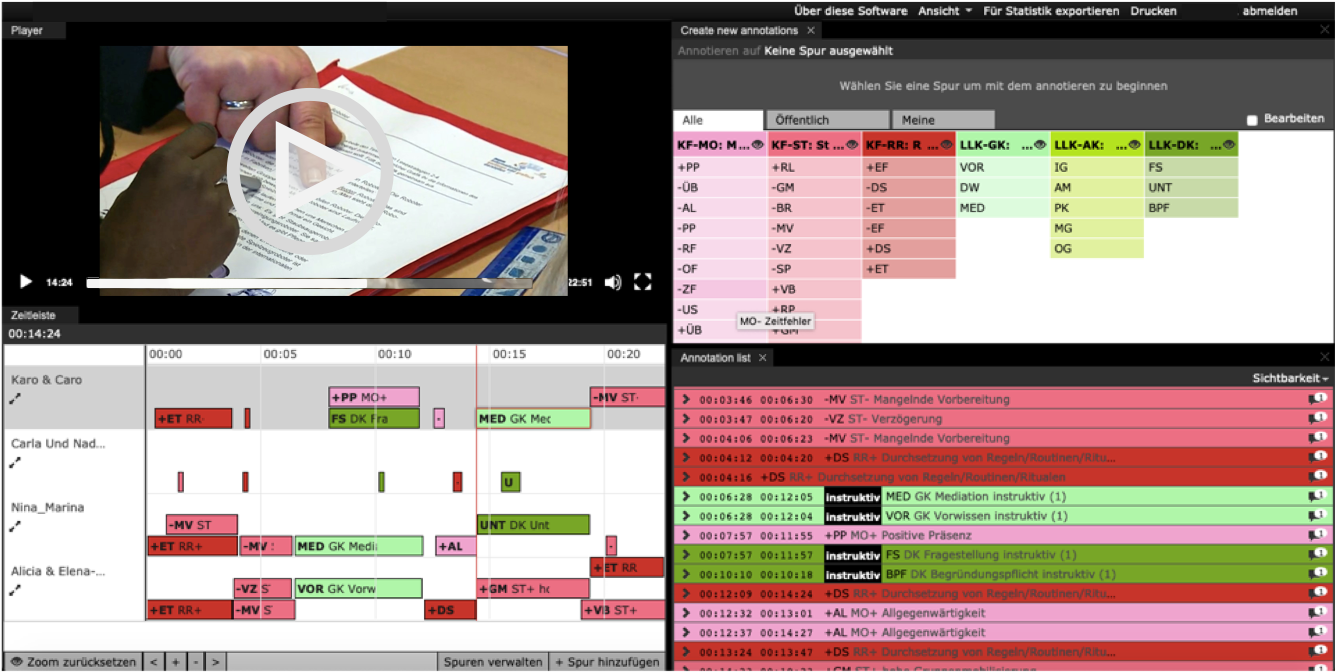
Task: Click the right arrow button in timeline toolbar
Action: point(215,662)
